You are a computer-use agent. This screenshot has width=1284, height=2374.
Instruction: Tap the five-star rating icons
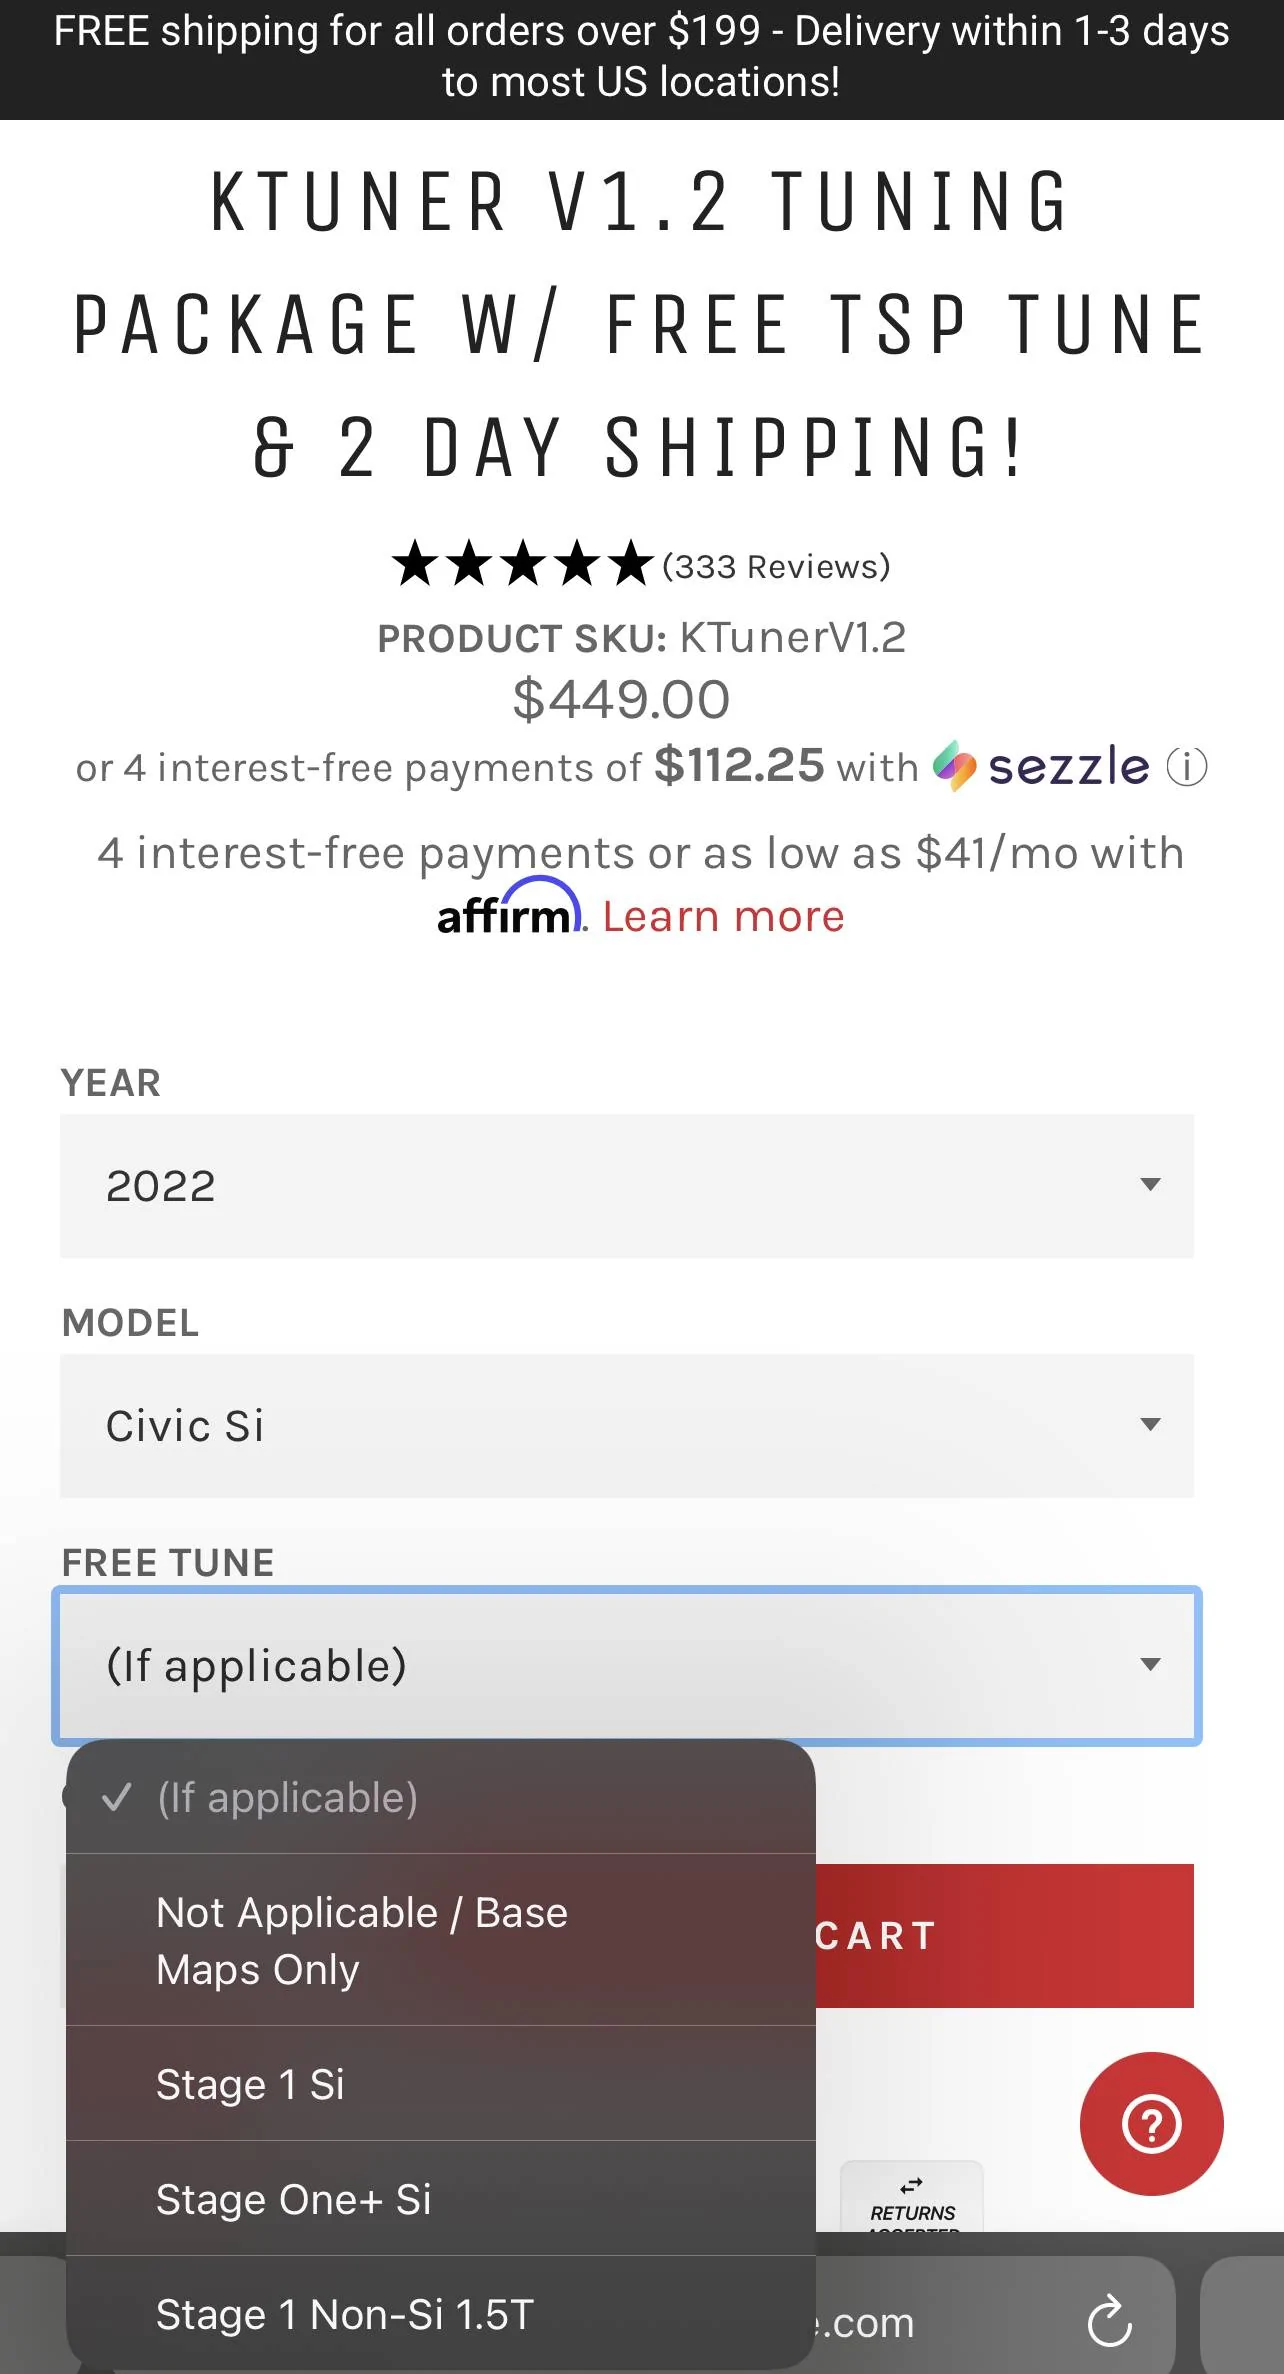(522, 564)
